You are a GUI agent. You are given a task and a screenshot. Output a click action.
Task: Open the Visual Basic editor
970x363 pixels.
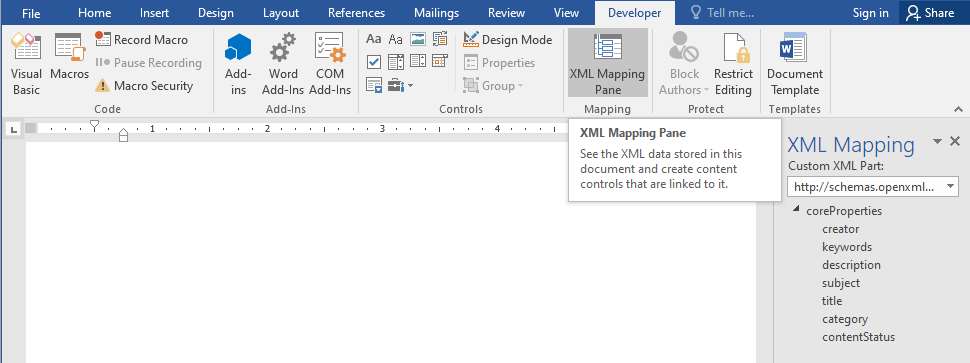click(25, 64)
